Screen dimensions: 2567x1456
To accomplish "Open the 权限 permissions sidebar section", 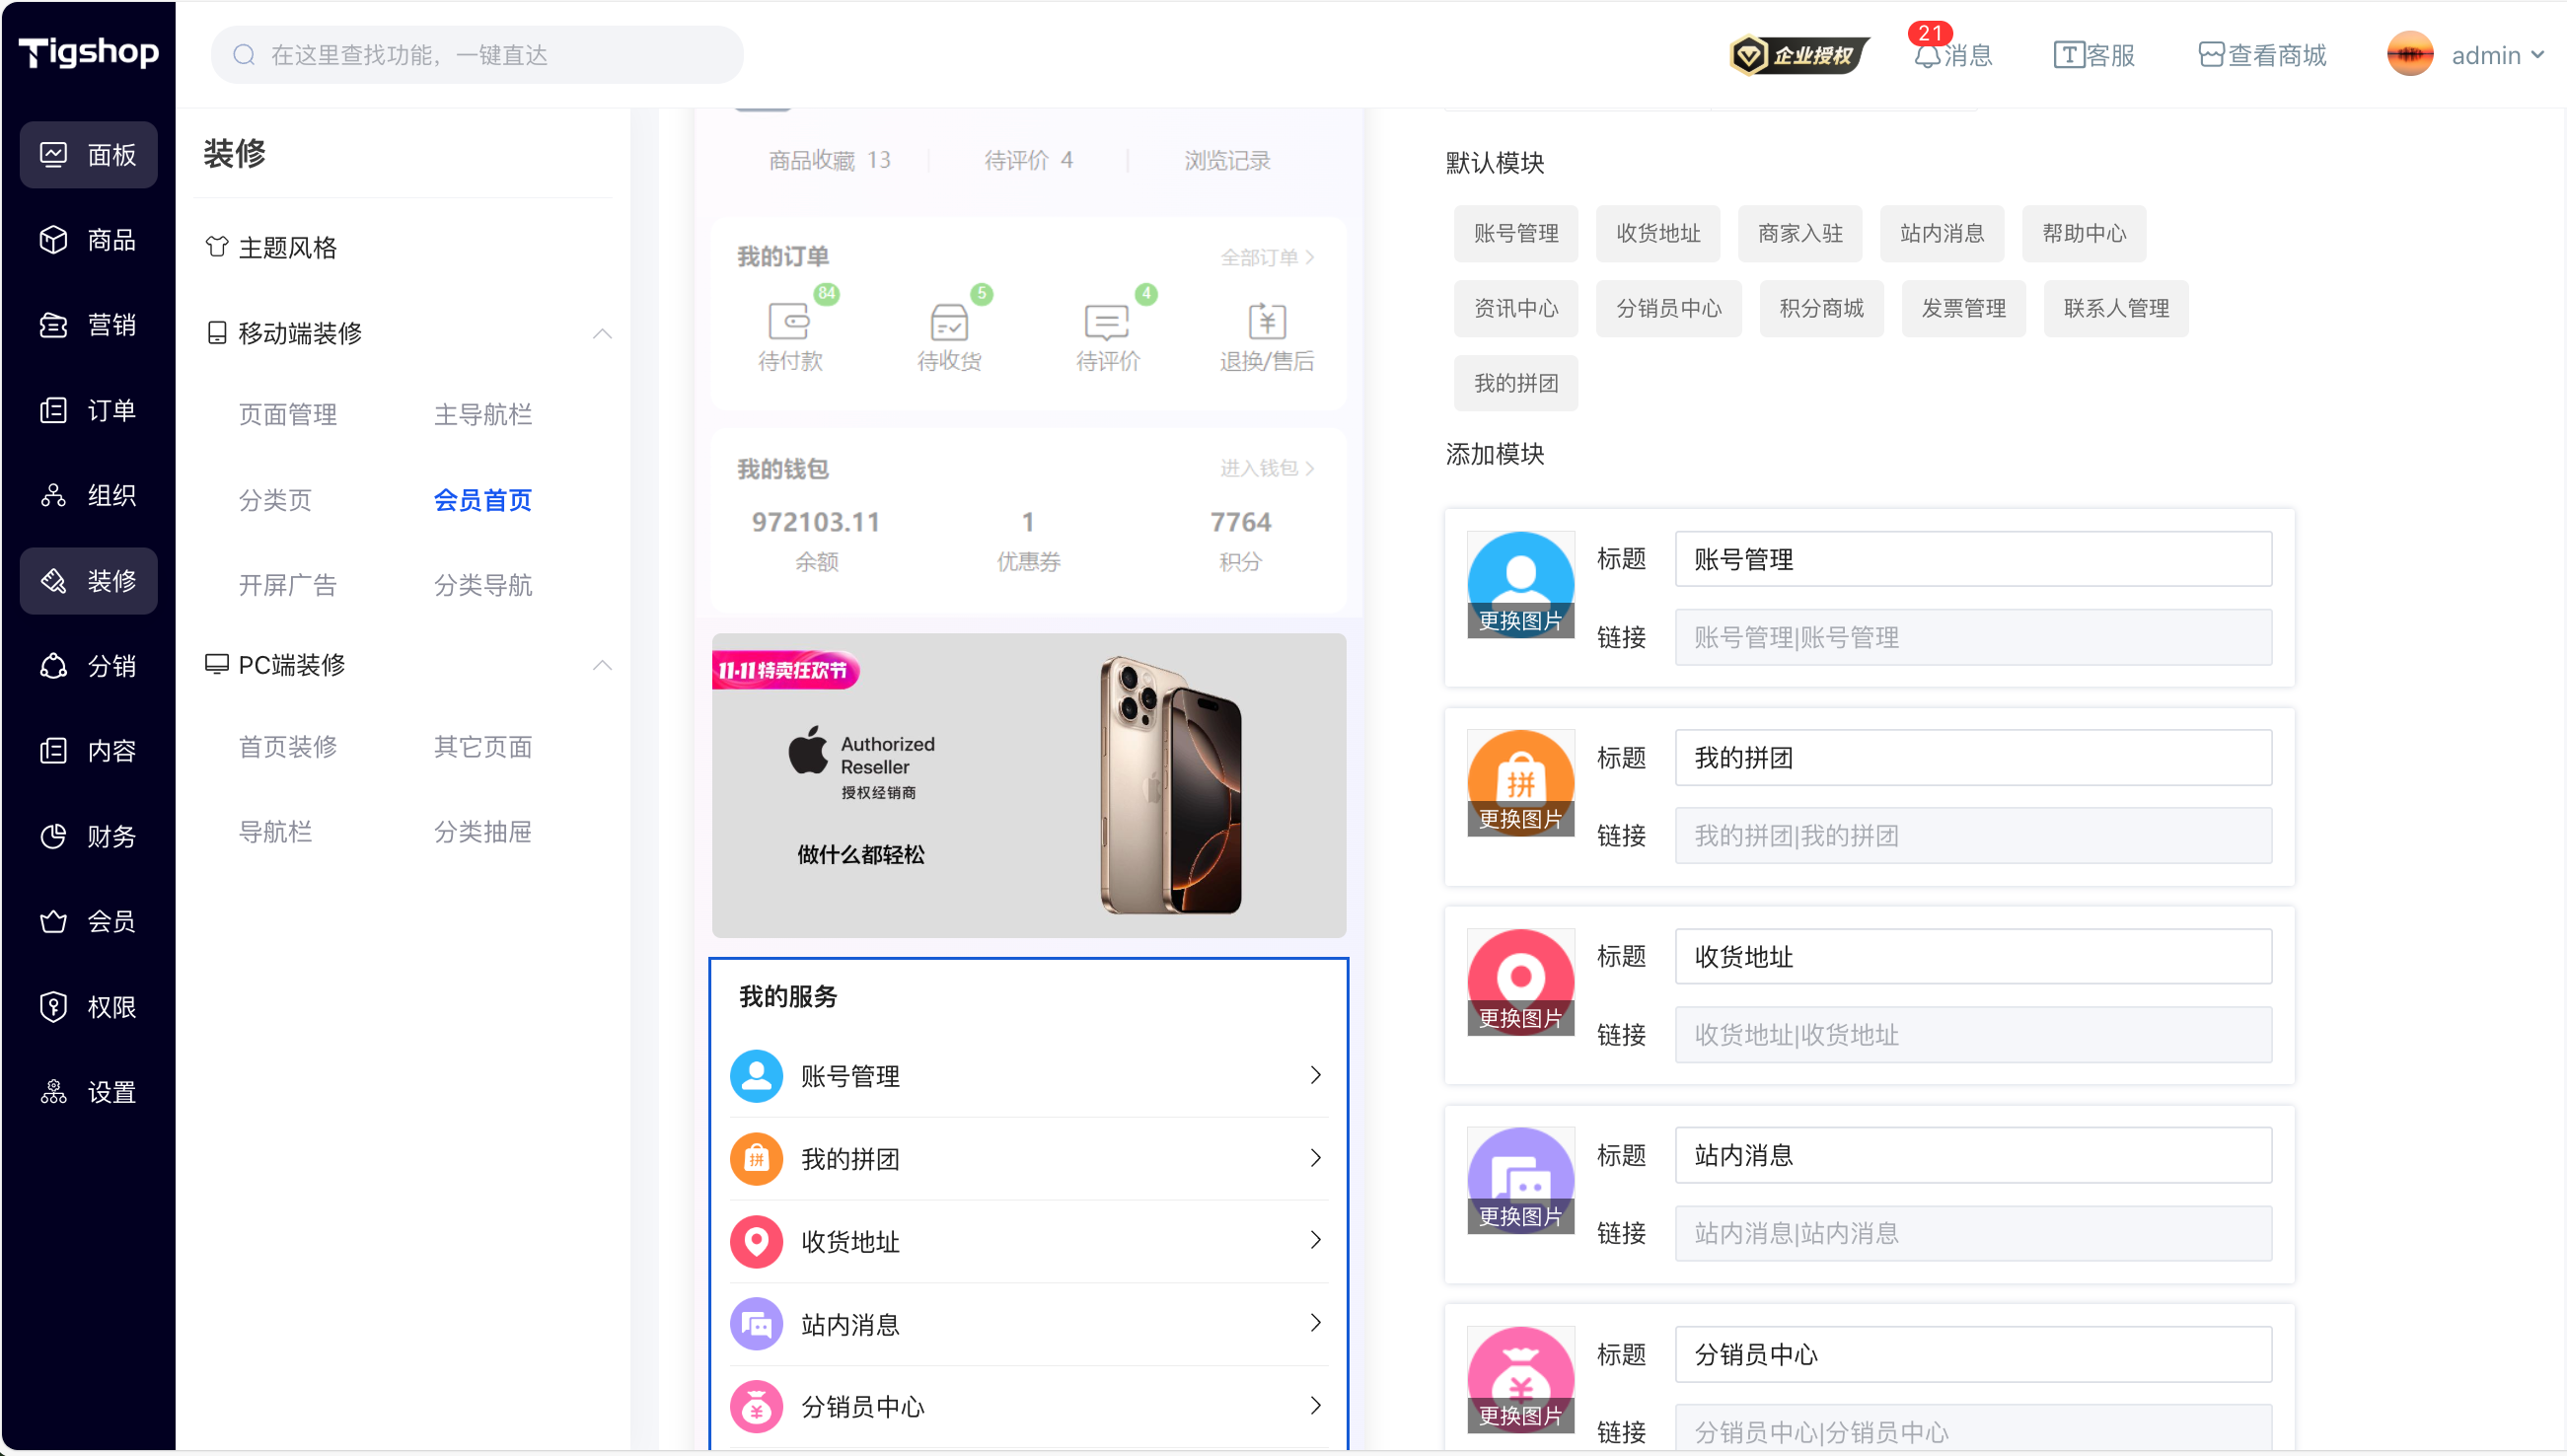I will coord(88,1007).
